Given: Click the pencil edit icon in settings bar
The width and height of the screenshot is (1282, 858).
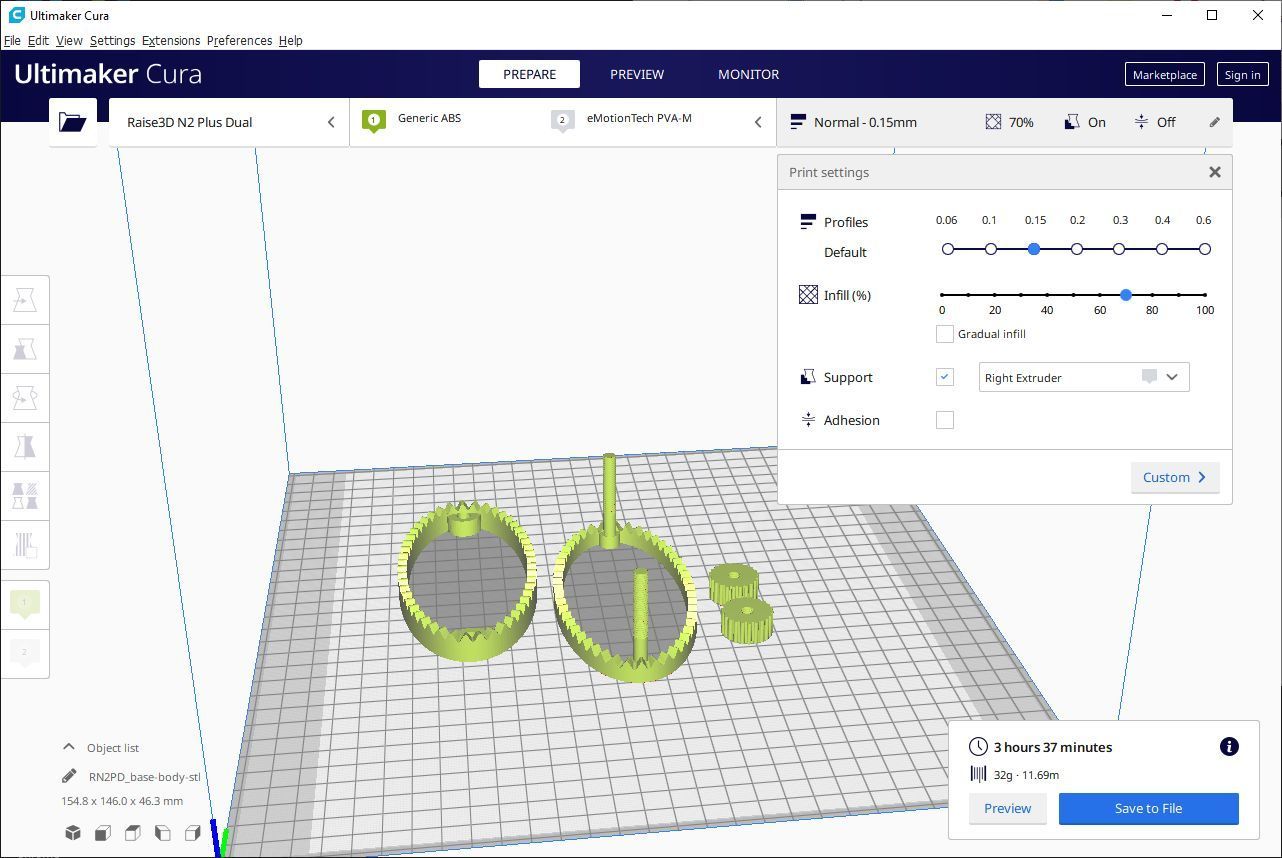Looking at the screenshot, I should click(x=1214, y=122).
